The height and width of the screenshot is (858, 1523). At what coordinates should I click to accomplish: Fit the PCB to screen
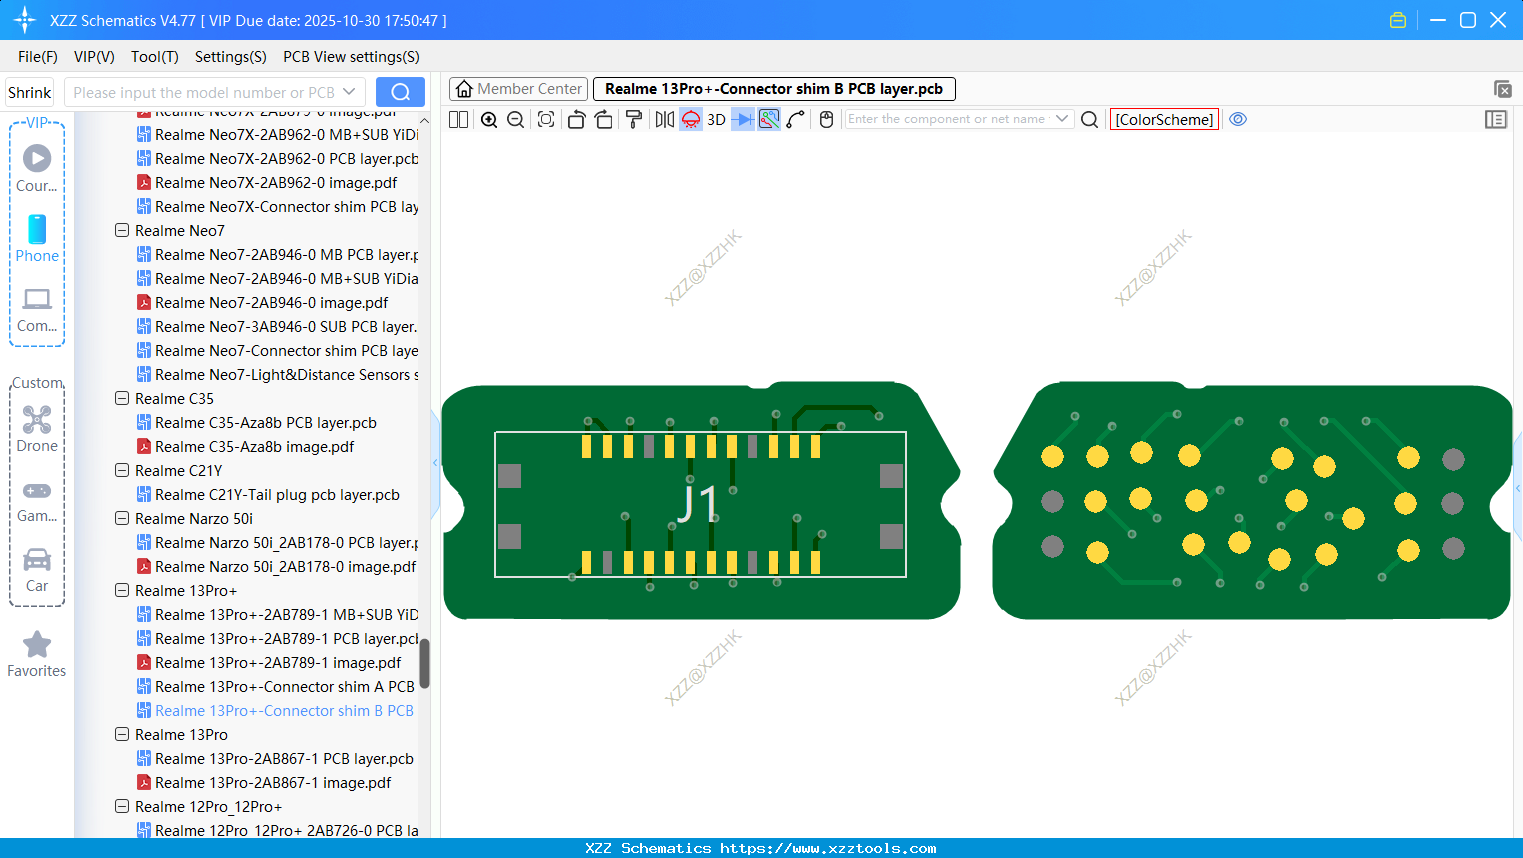click(546, 119)
